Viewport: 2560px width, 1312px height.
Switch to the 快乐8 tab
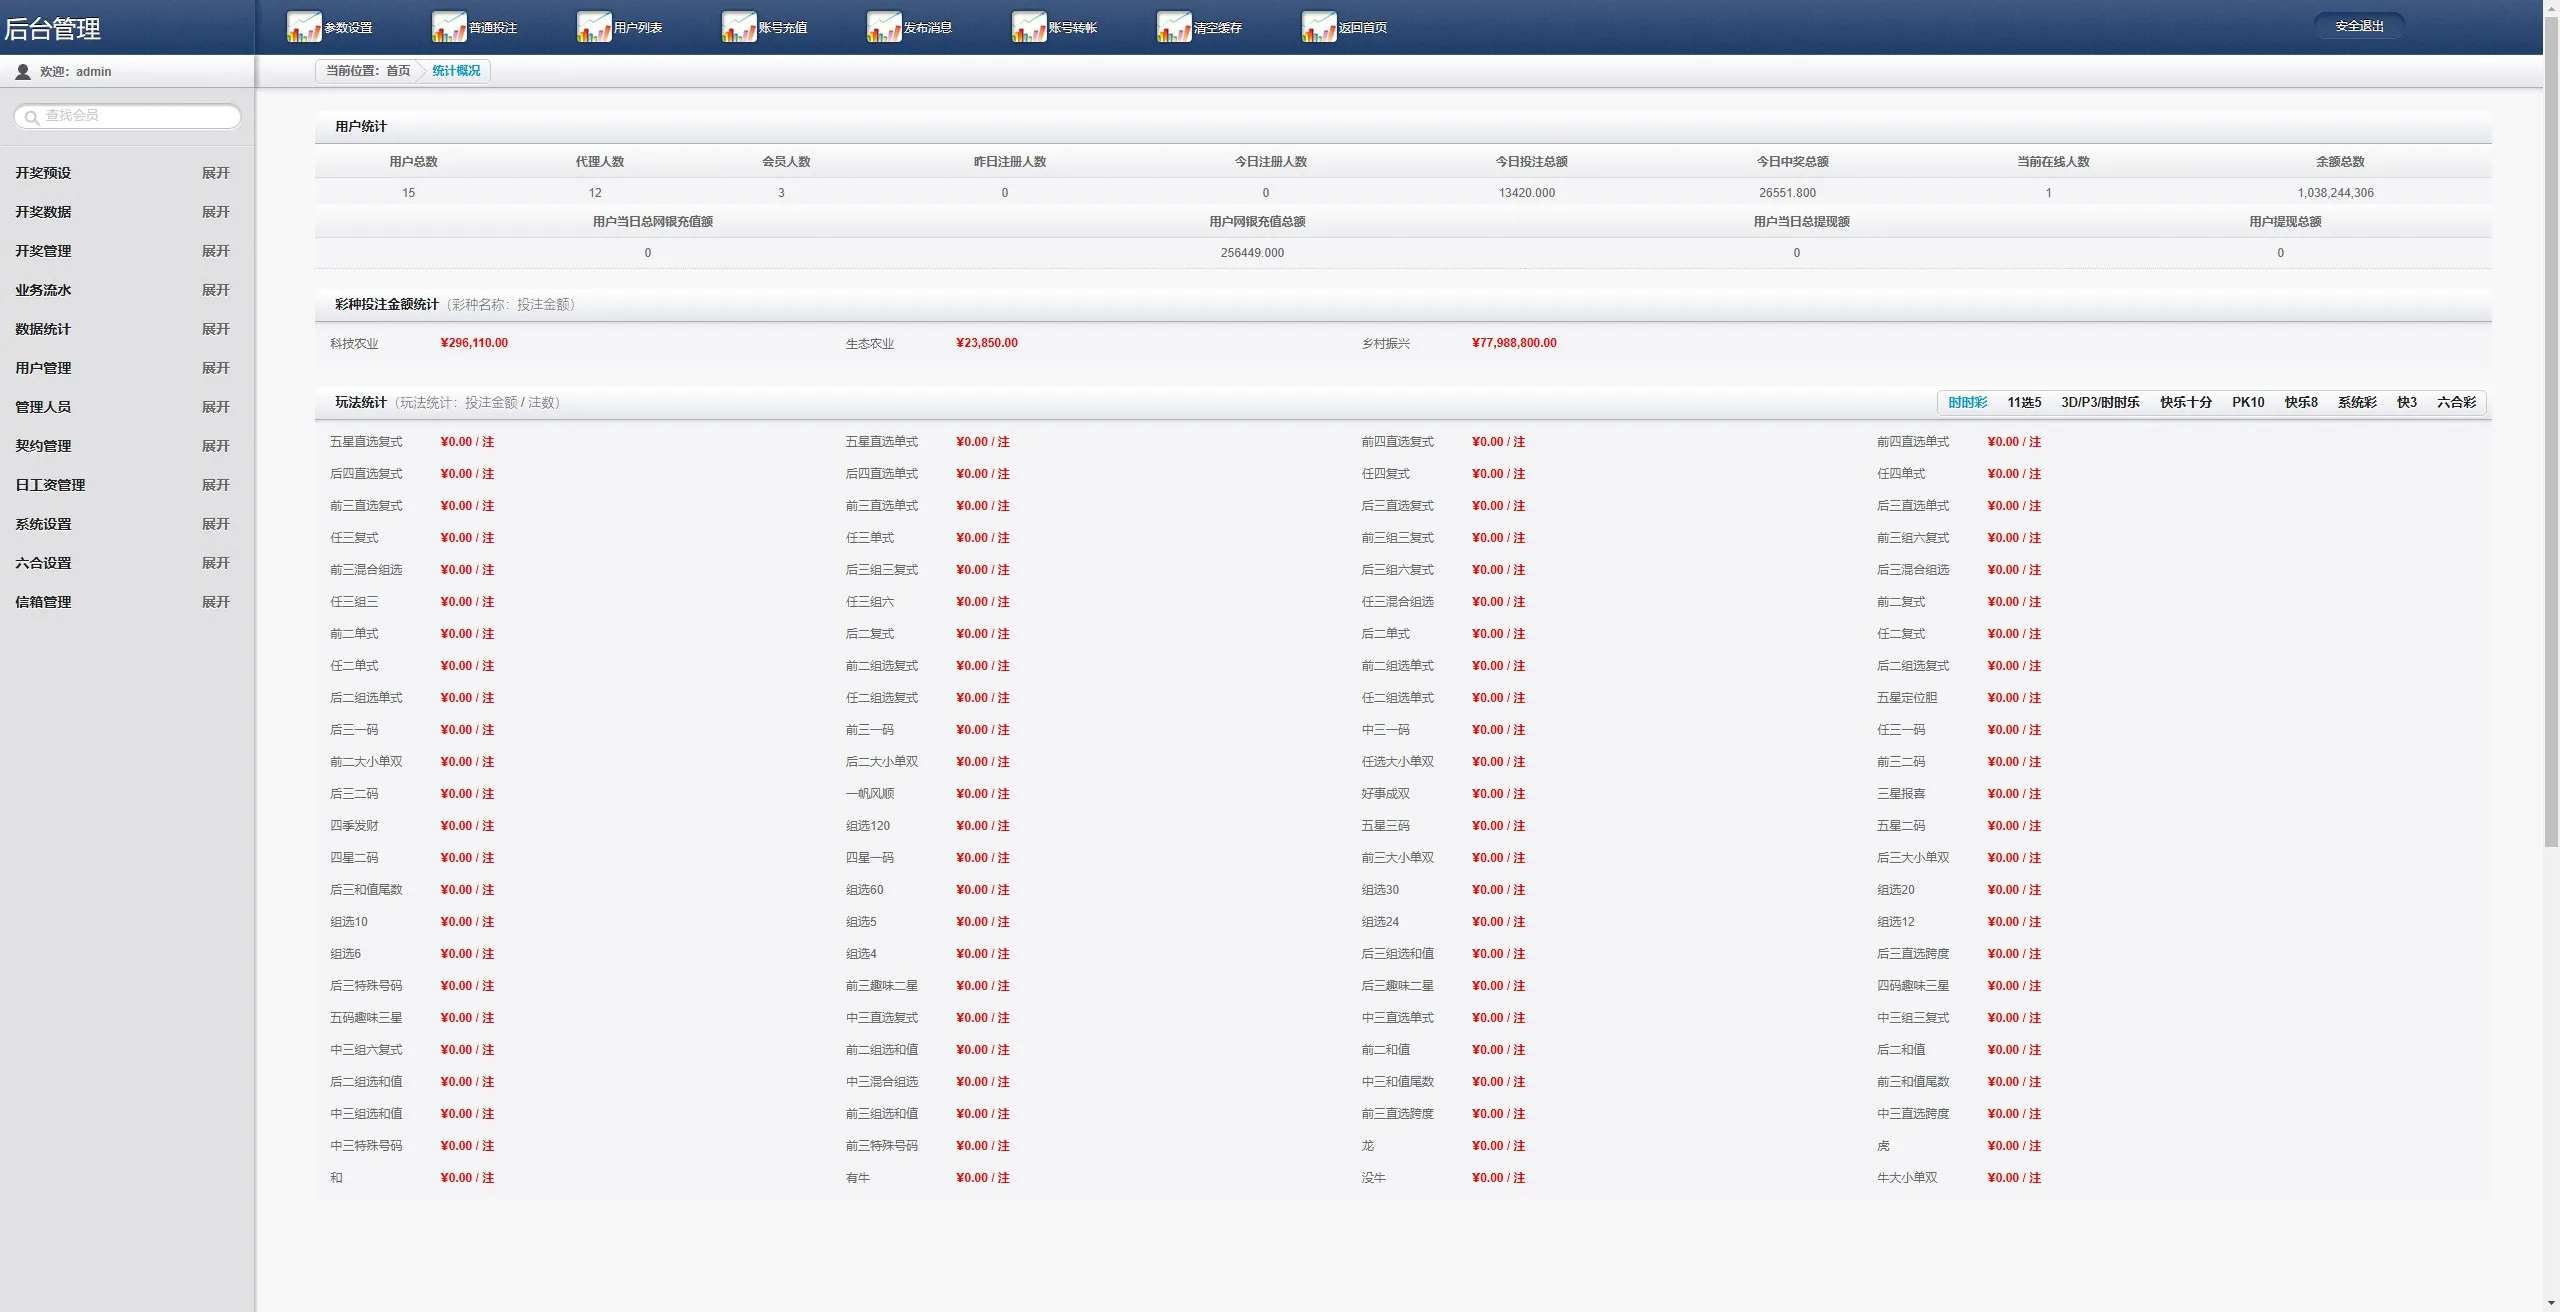[2301, 402]
